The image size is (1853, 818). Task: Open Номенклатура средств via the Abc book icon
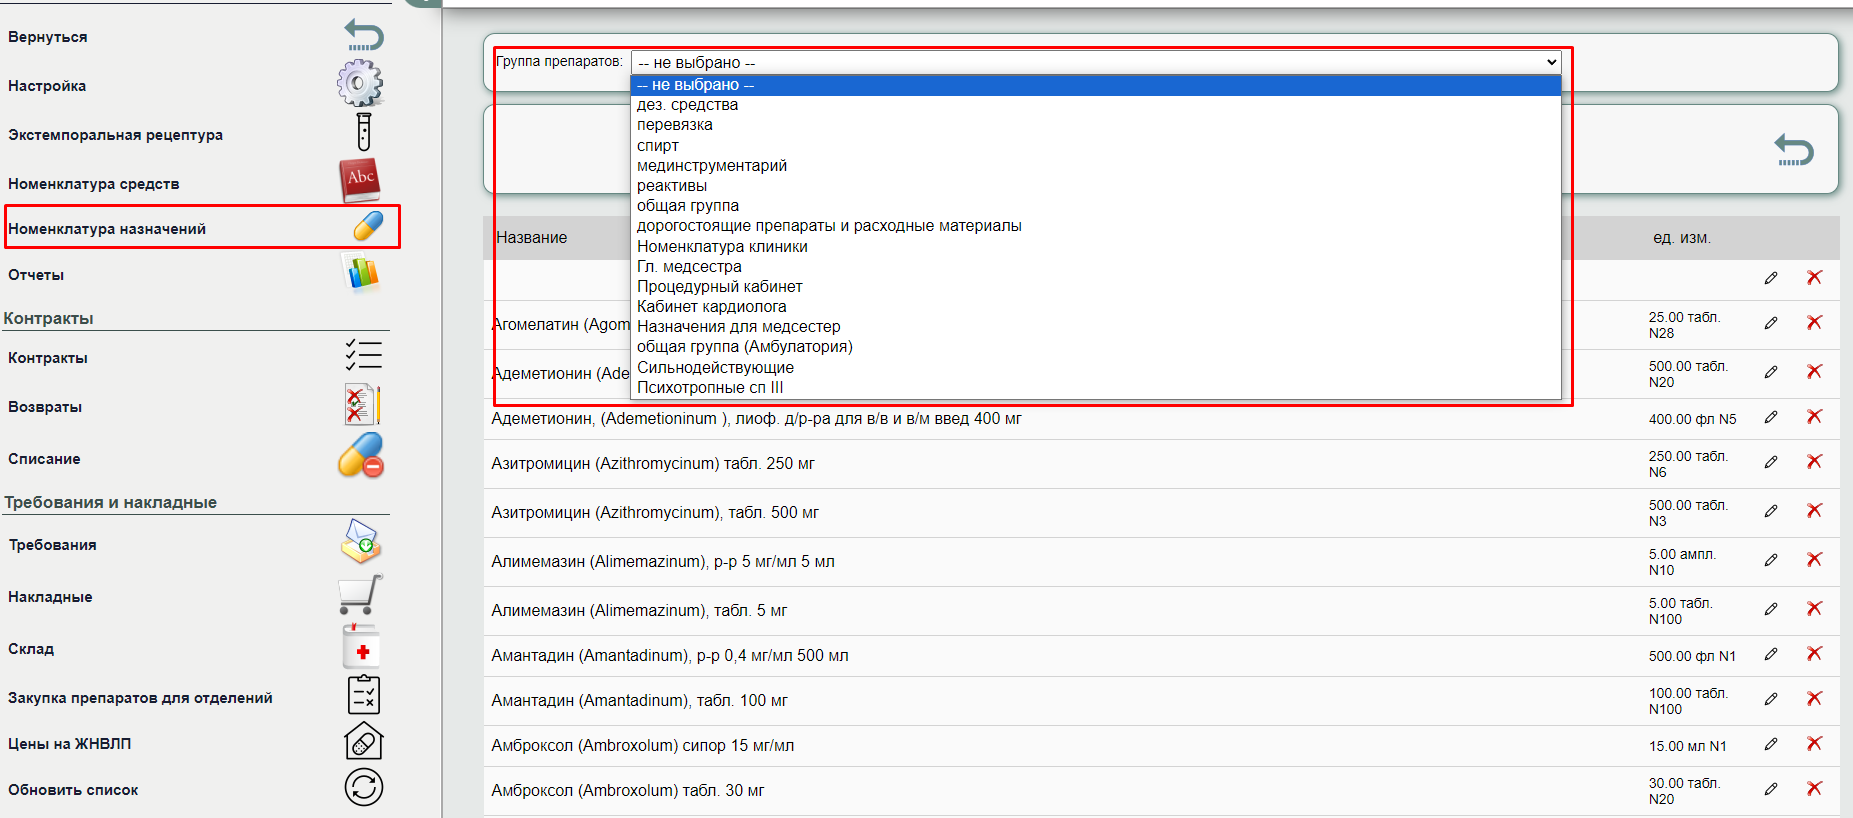point(360,180)
